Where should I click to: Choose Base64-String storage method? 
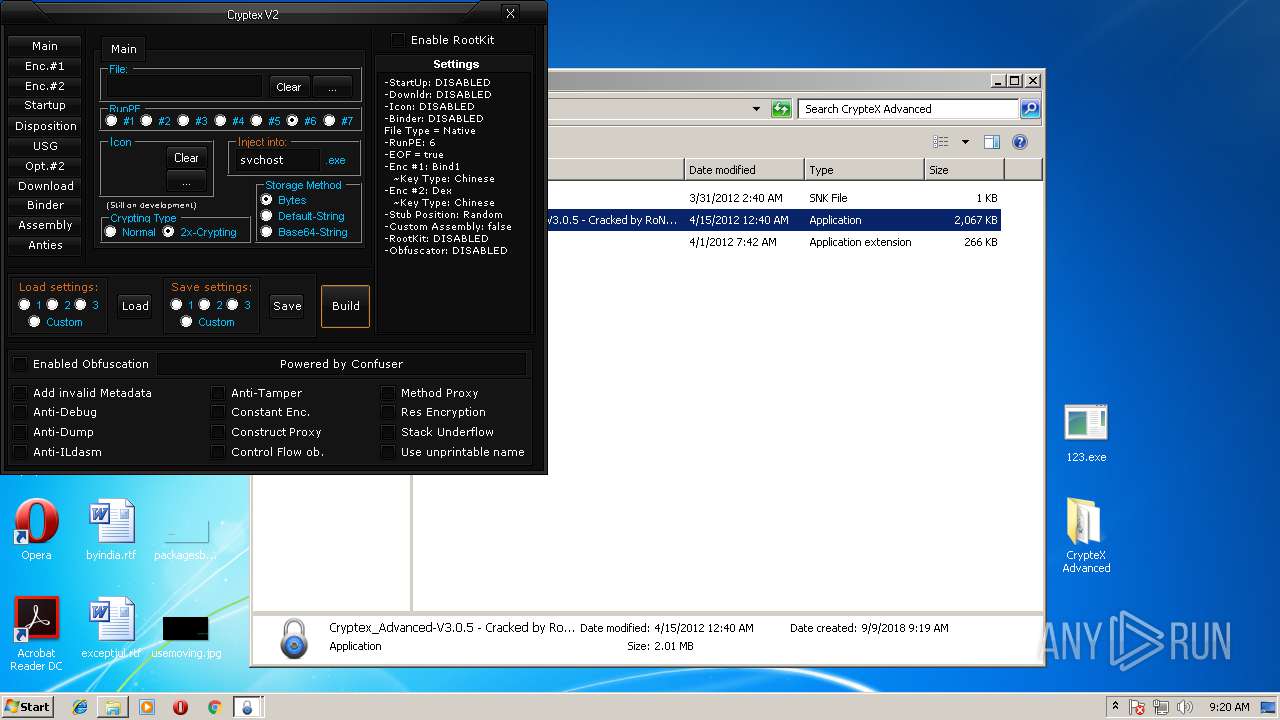pos(266,232)
